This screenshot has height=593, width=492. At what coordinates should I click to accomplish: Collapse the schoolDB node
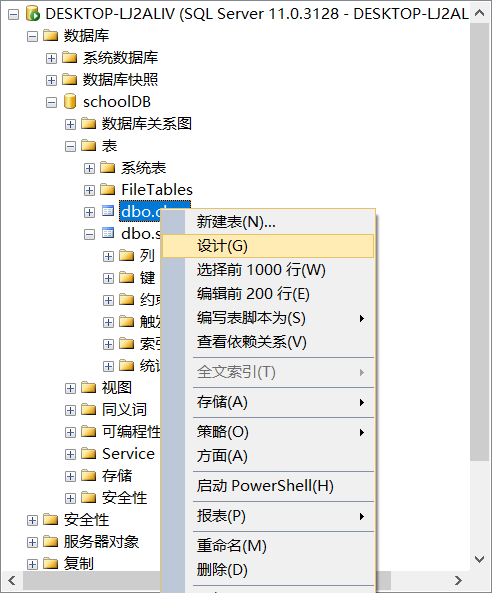coord(51,102)
